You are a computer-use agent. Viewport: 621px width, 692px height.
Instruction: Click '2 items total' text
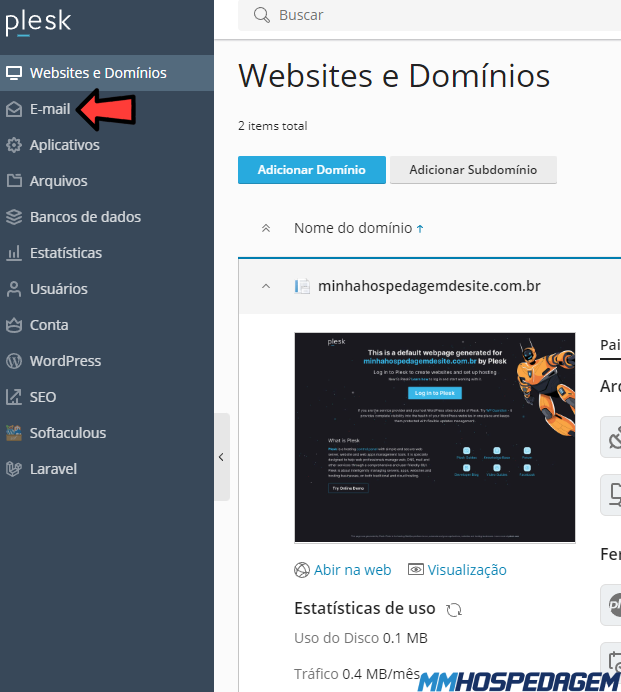[x=273, y=126]
